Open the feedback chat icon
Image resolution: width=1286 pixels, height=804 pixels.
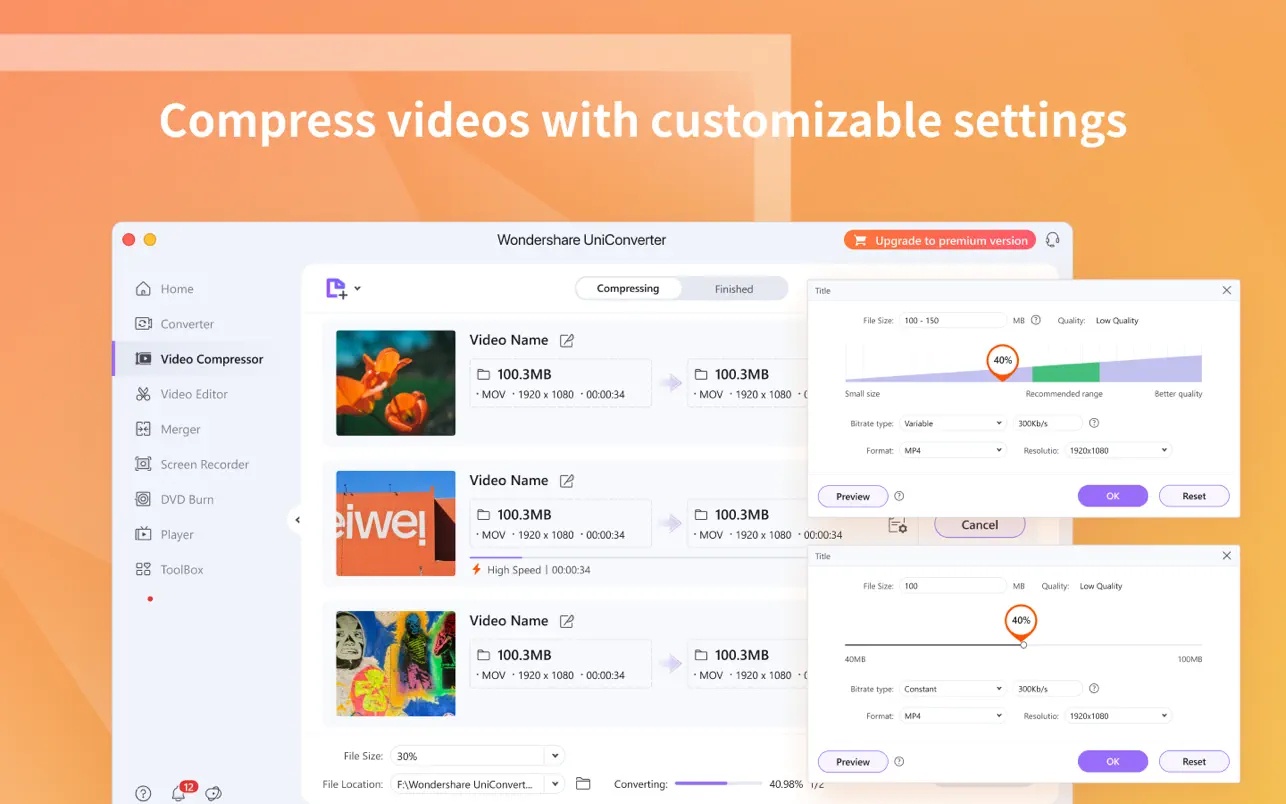click(213, 793)
